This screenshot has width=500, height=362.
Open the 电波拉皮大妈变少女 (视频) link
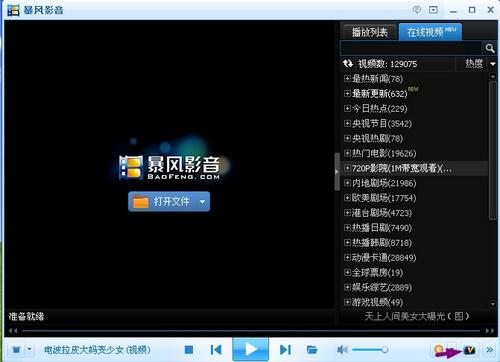tap(97, 350)
